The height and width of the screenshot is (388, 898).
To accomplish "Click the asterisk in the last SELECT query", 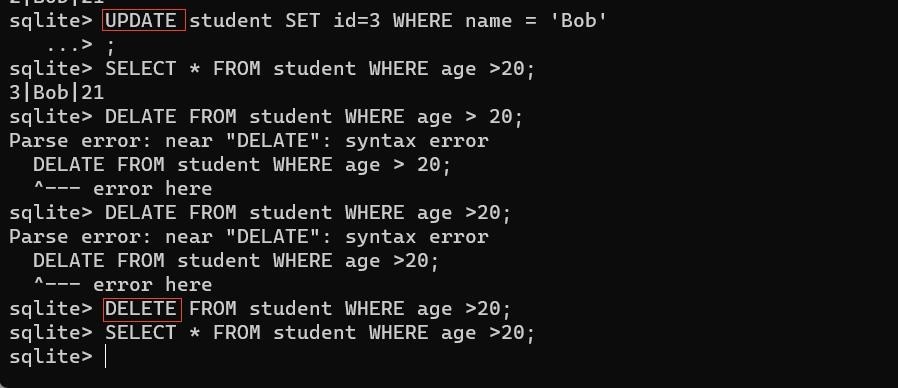I will 195,333.
